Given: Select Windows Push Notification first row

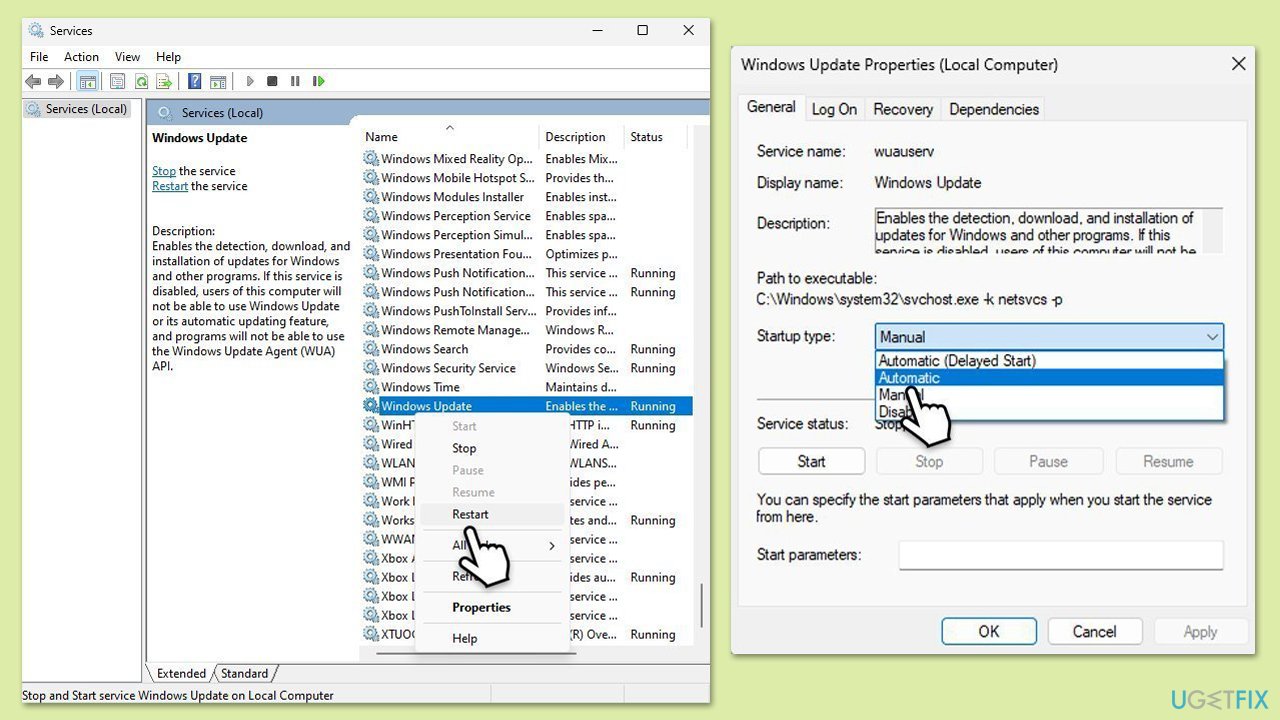Looking at the screenshot, I should click(x=527, y=273).
